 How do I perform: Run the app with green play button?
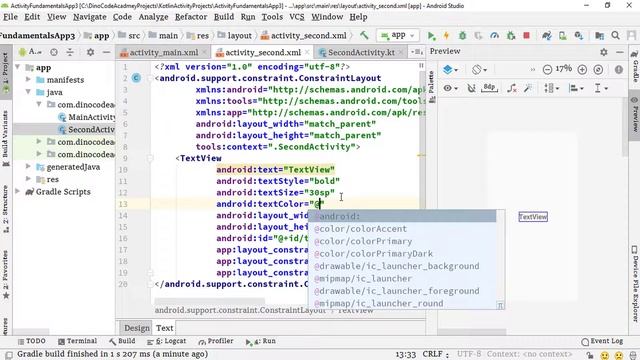(x=431, y=36)
